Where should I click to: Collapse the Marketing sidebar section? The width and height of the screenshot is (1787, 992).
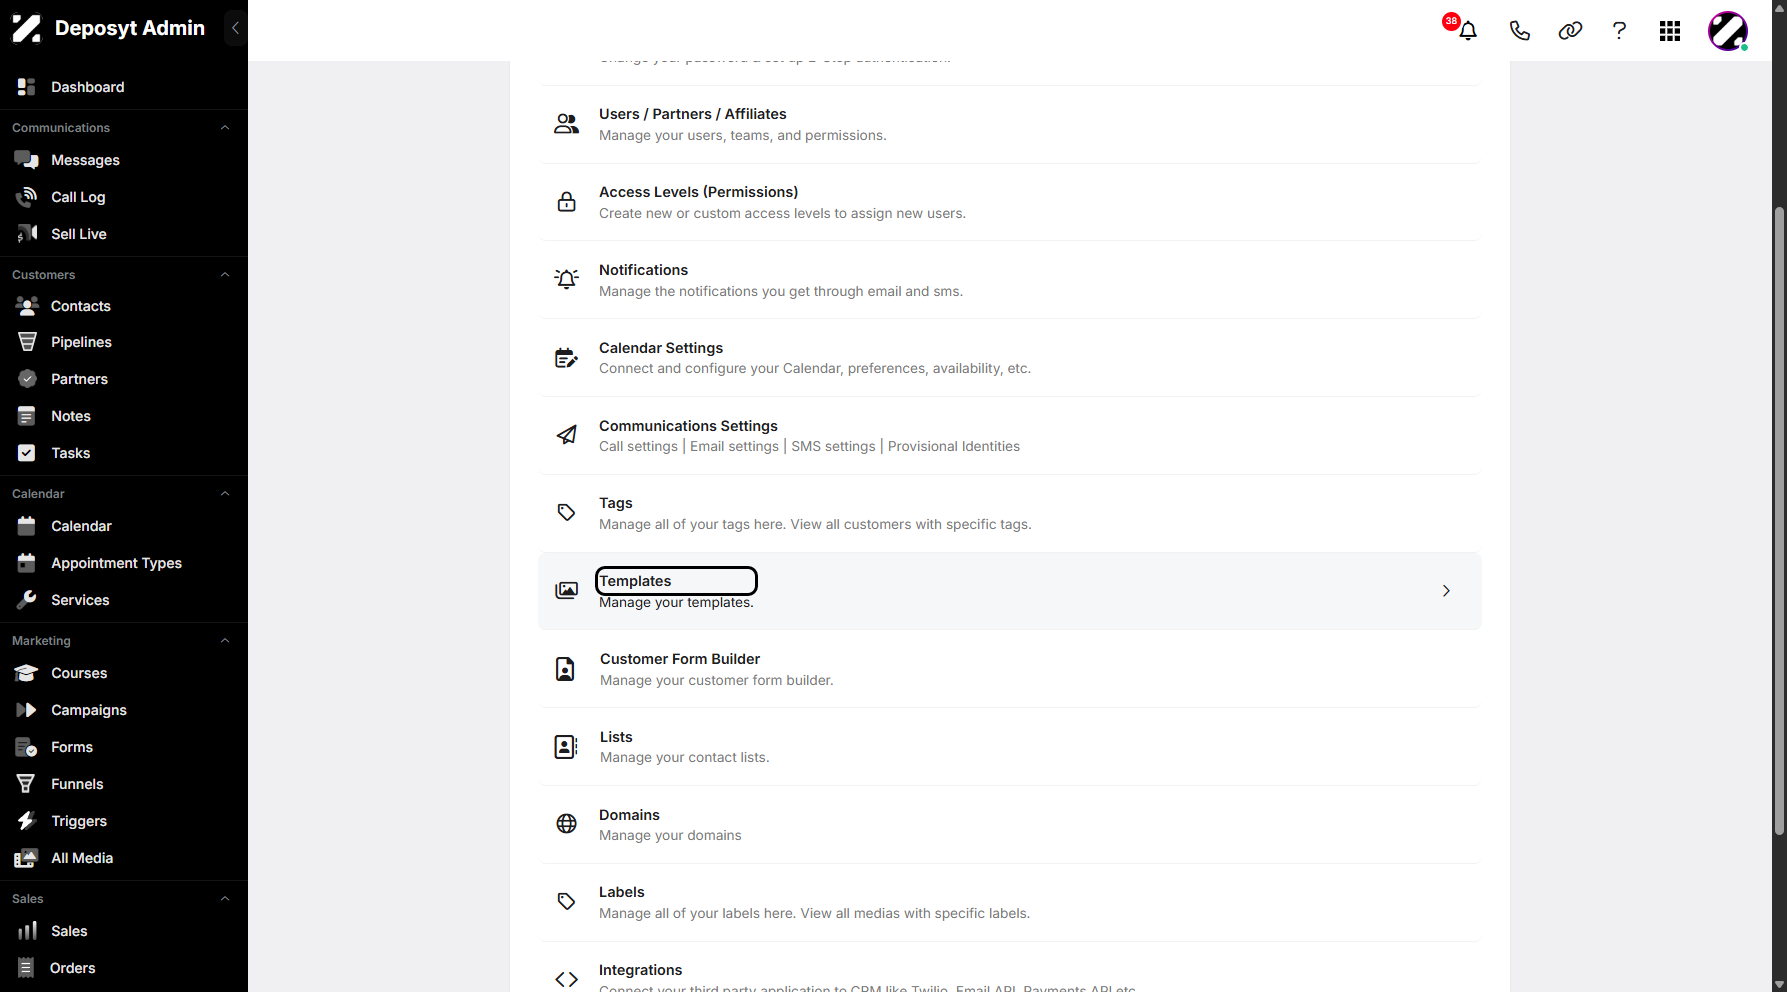(225, 641)
